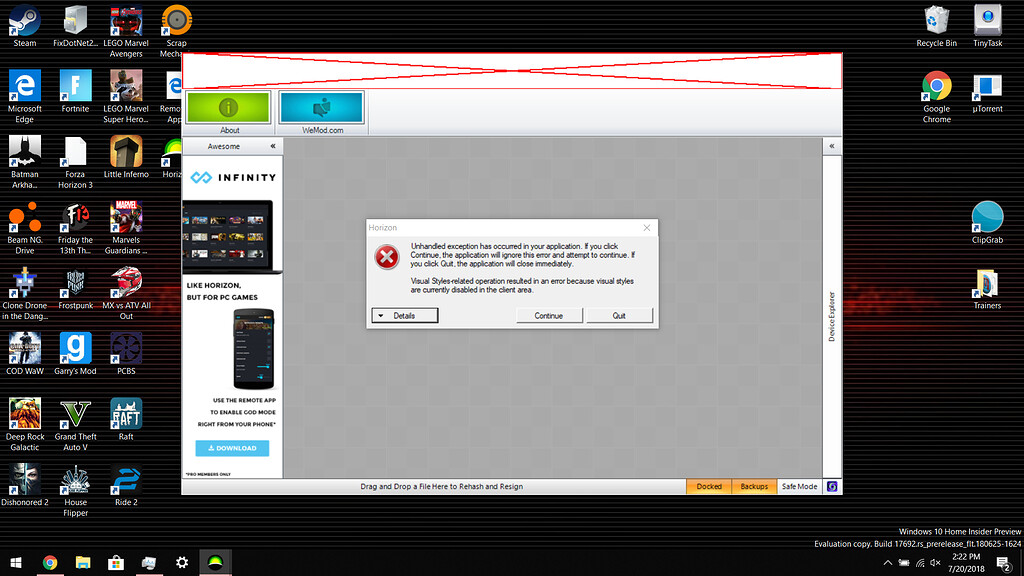1024x576 pixels.
Task: Expand Details in the error dialog
Action: 405,315
